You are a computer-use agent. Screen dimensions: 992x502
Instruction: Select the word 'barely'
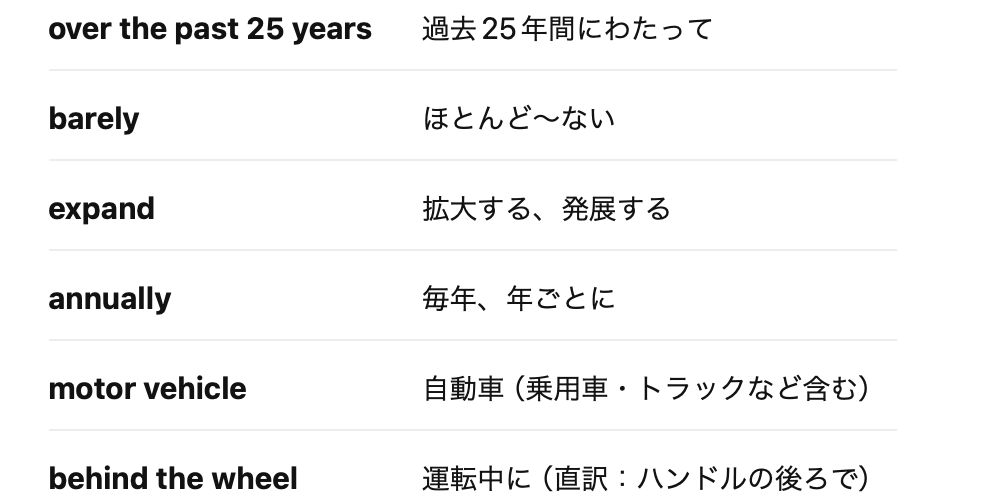tap(94, 119)
